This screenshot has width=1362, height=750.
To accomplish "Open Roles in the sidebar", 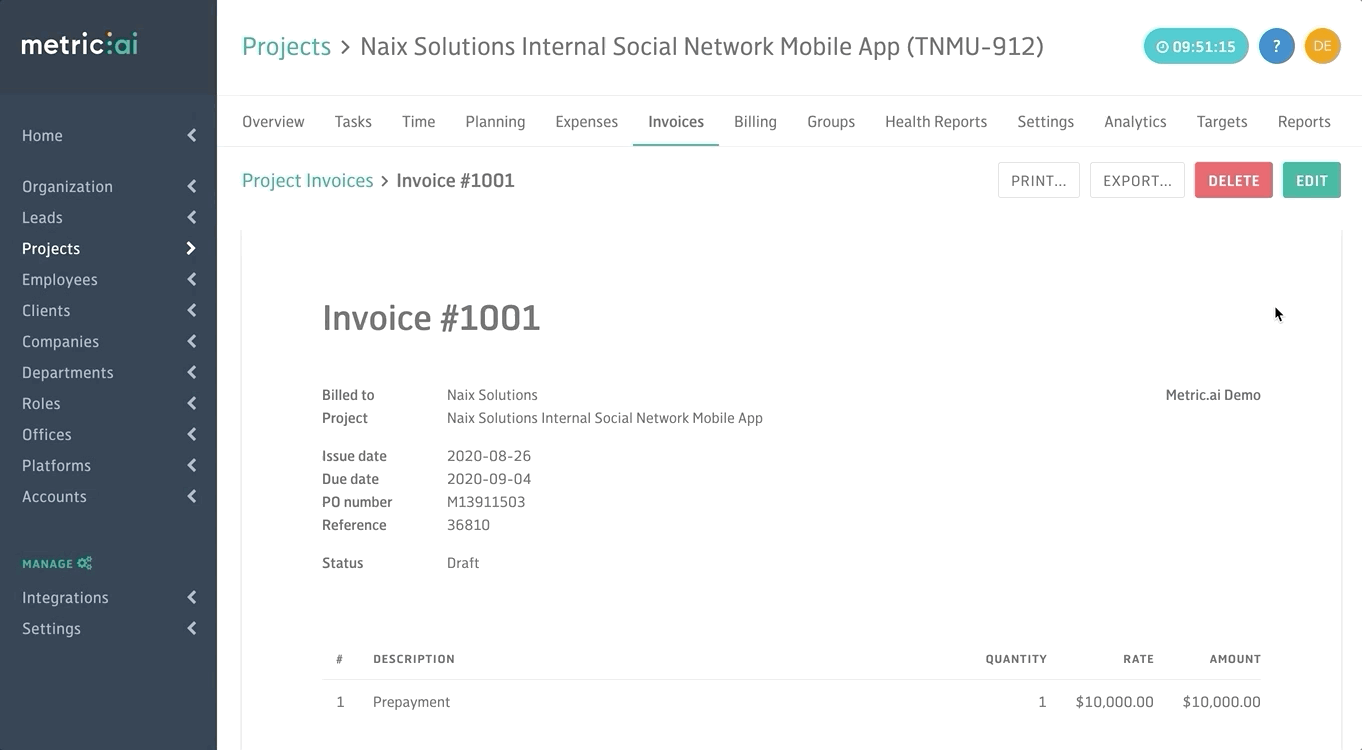I will point(41,403).
